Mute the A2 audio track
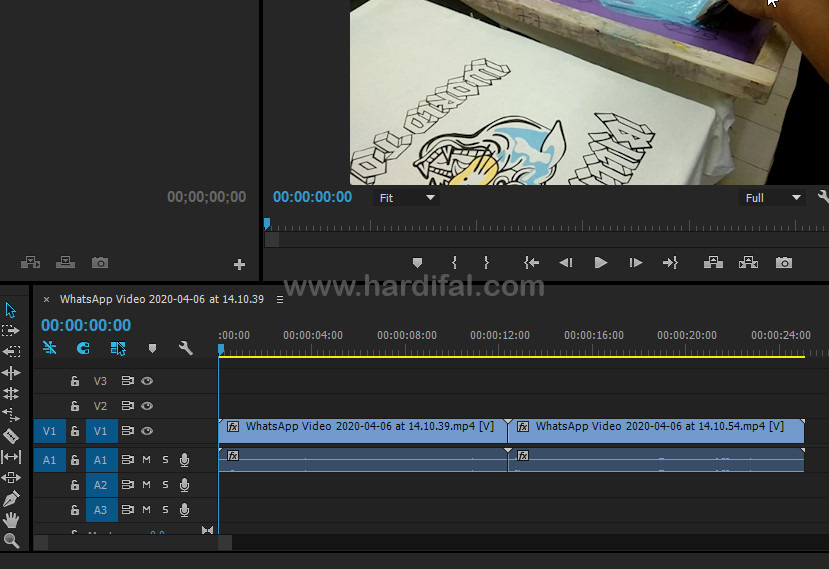 (146, 484)
